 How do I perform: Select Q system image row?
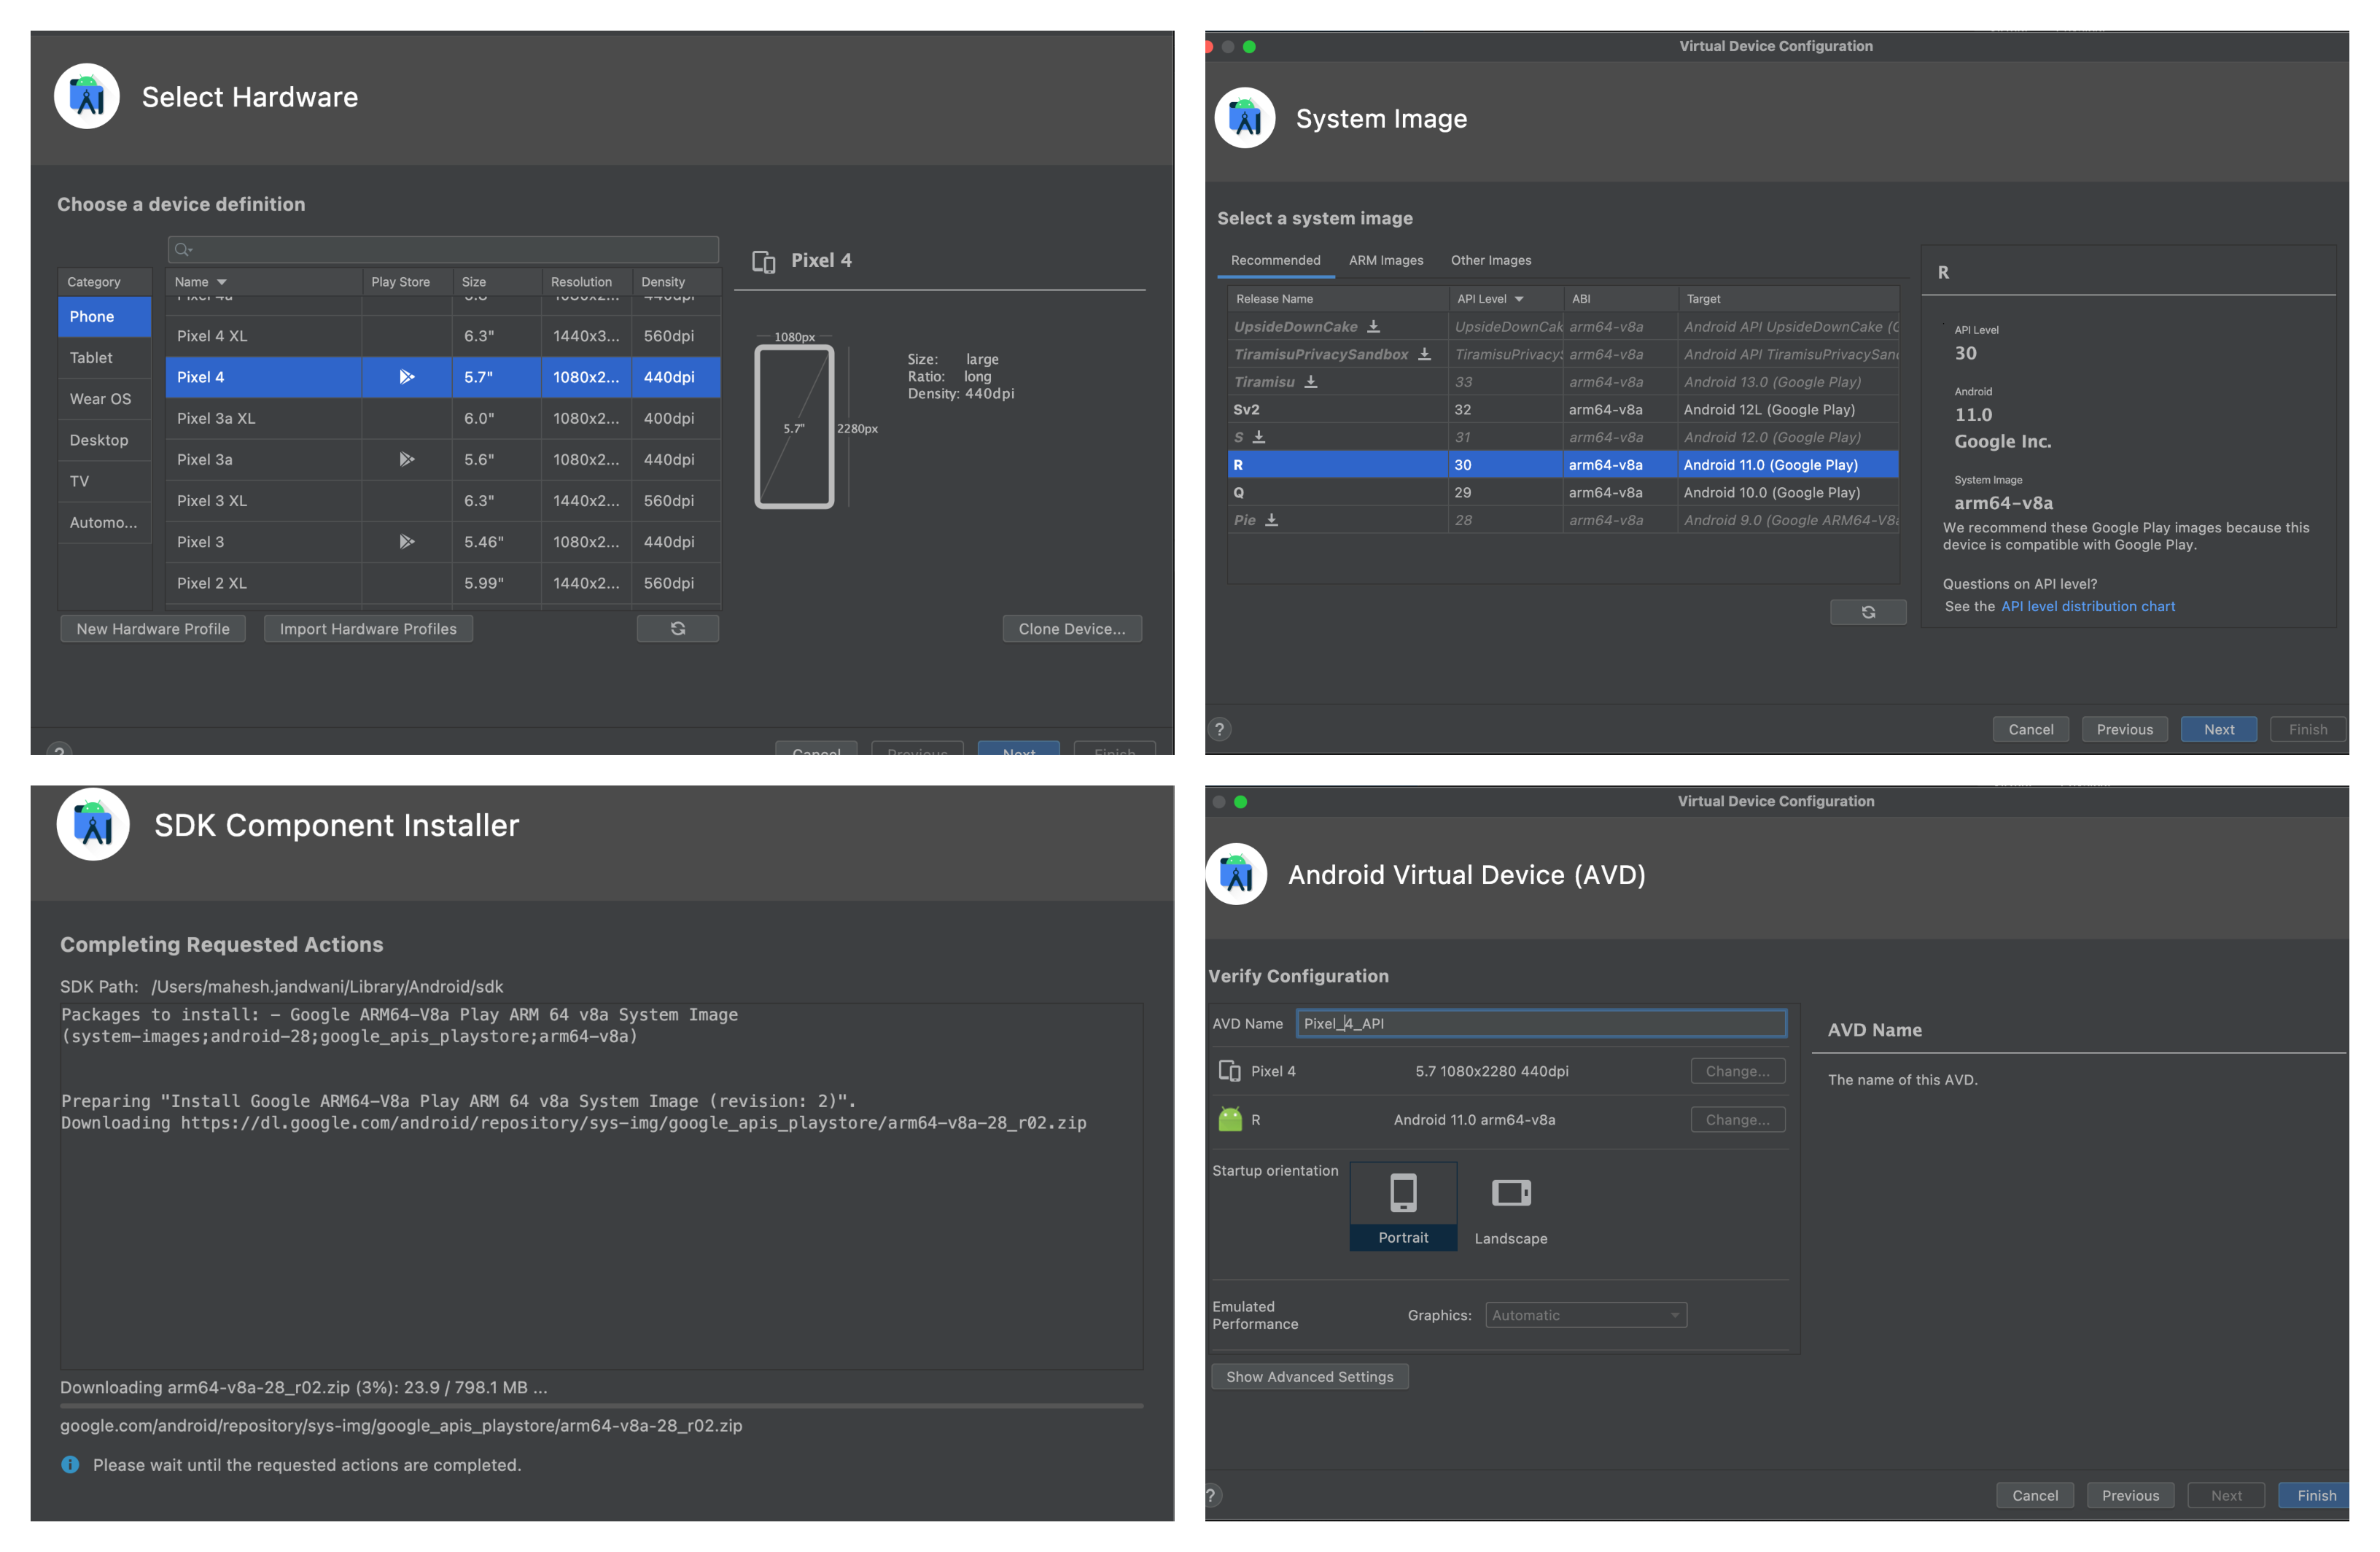pyautogui.click(x=1563, y=492)
